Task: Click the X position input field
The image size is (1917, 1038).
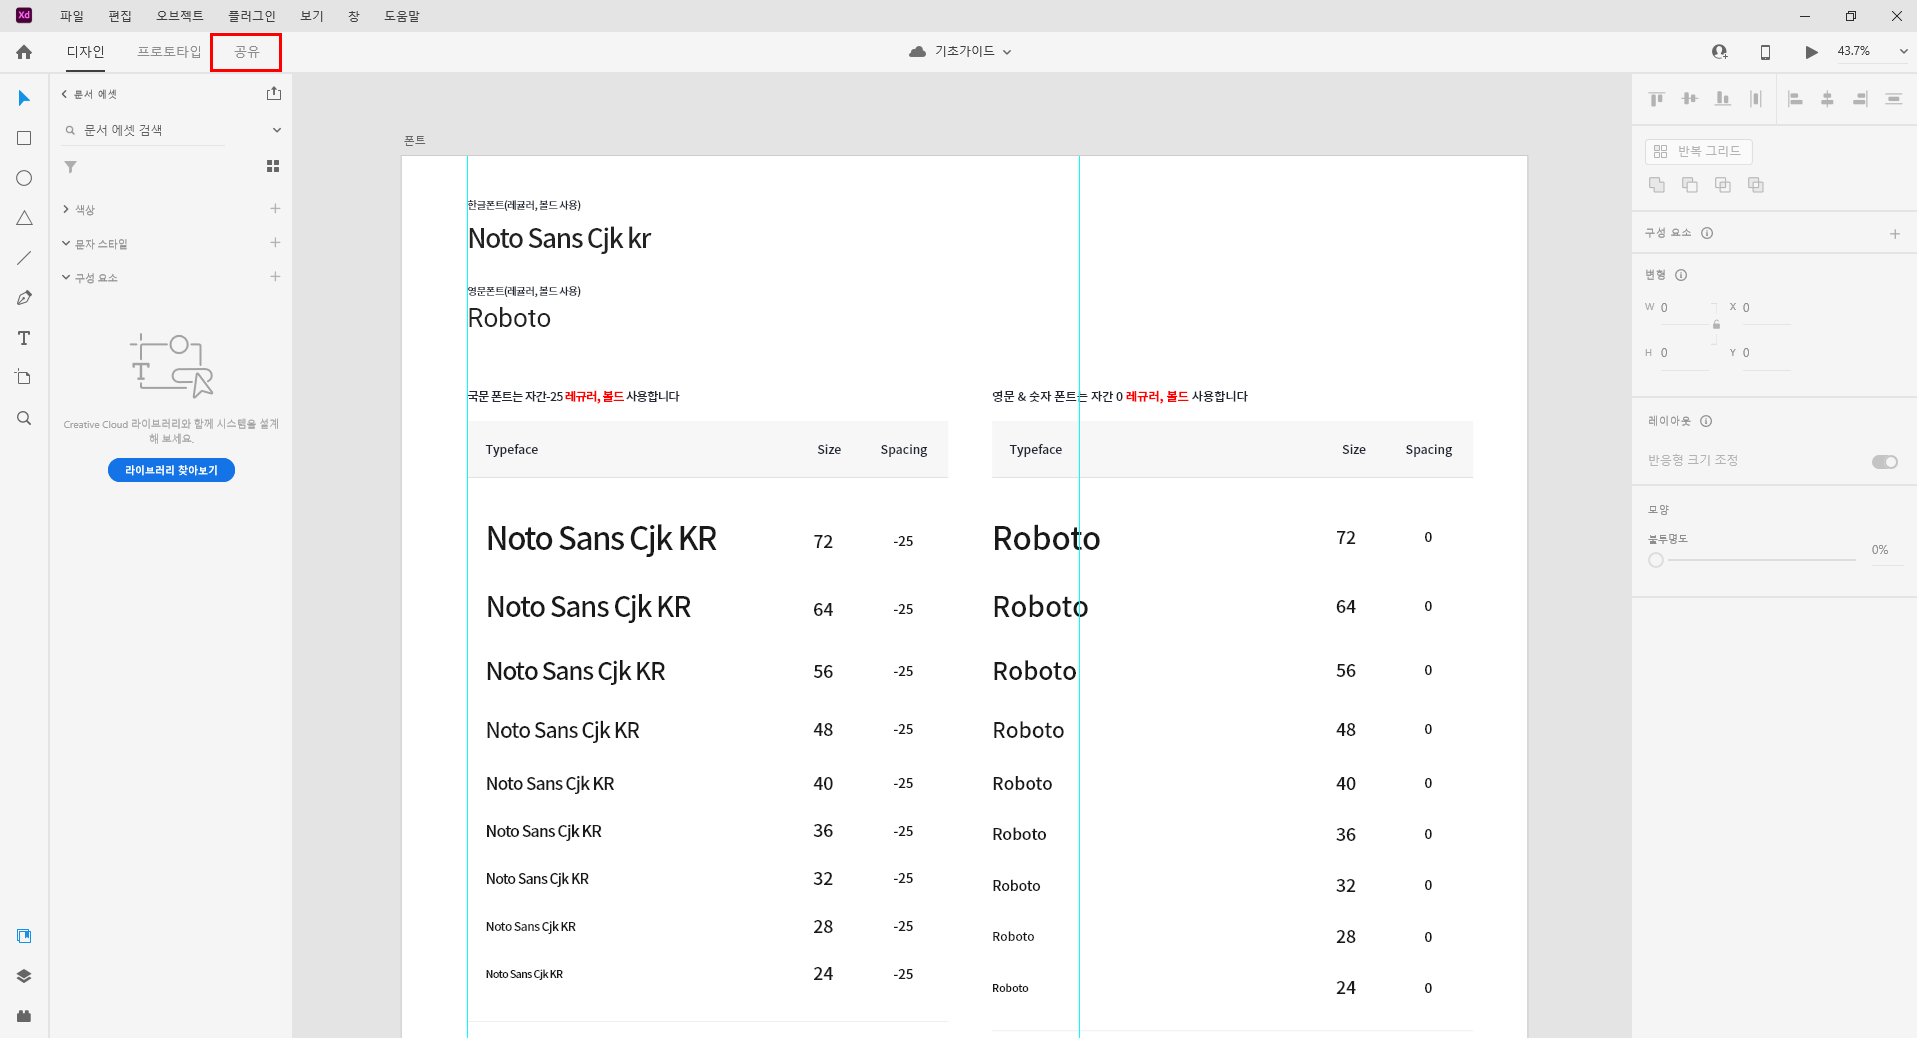Action: click(x=1766, y=308)
